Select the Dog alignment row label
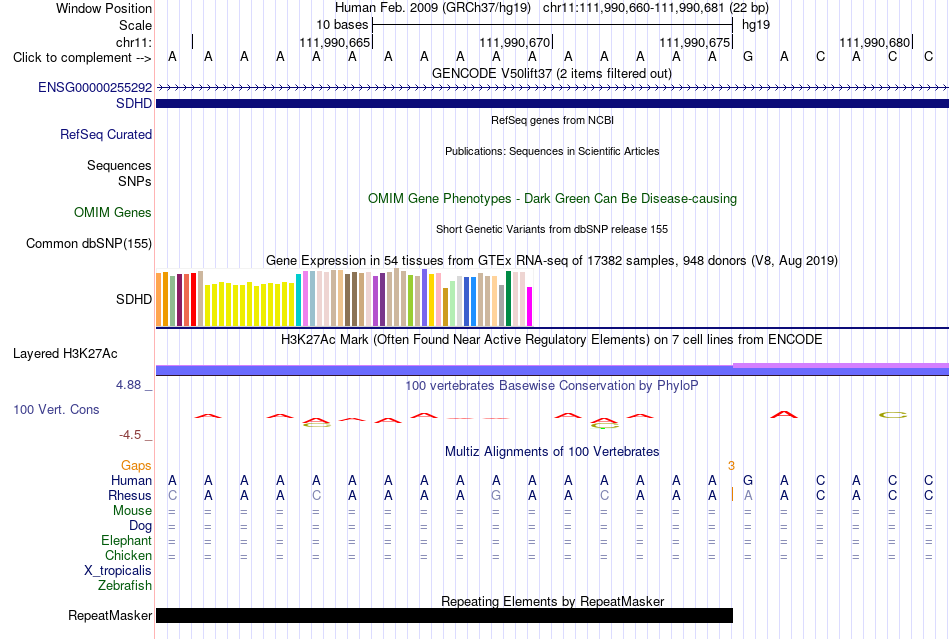 click(x=141, y=526)
